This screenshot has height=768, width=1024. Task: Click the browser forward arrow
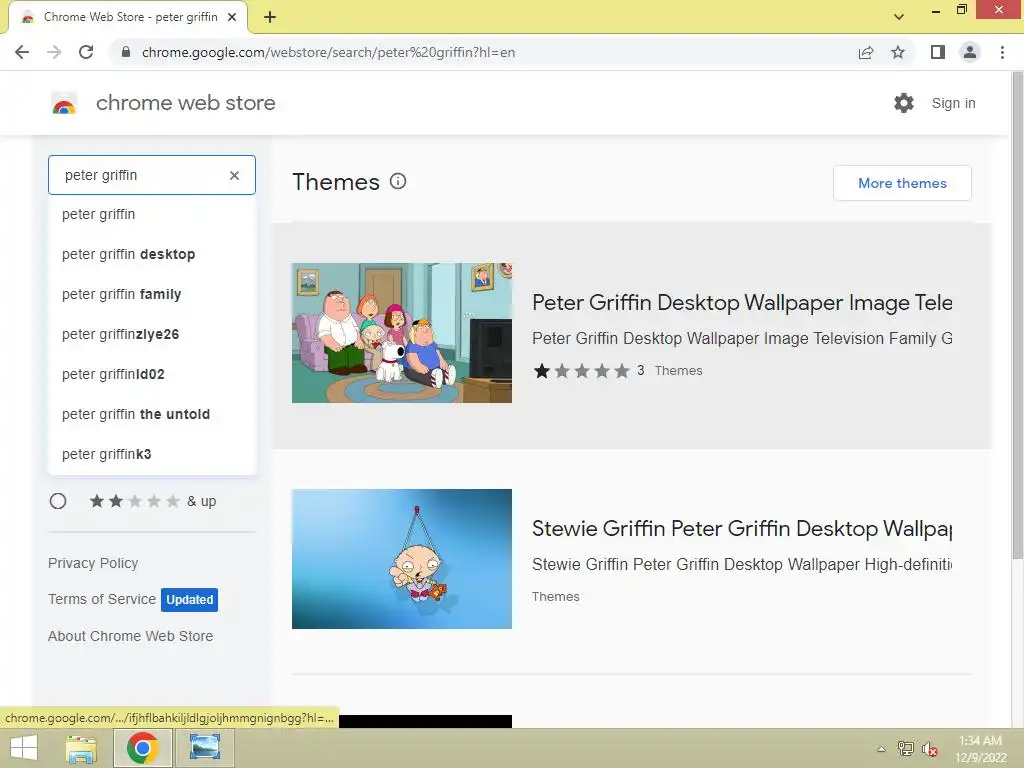click(x=54, y=52)
